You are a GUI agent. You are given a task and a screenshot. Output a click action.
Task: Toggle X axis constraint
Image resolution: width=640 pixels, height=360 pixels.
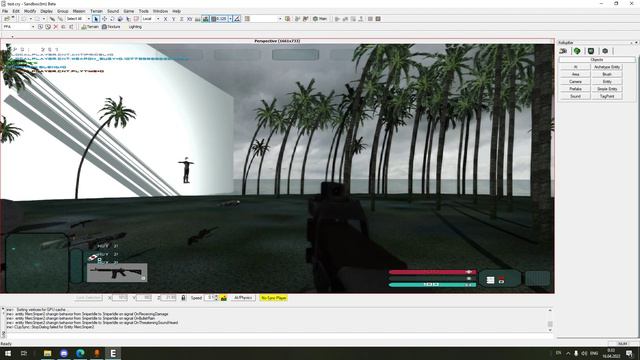(165, 19)
